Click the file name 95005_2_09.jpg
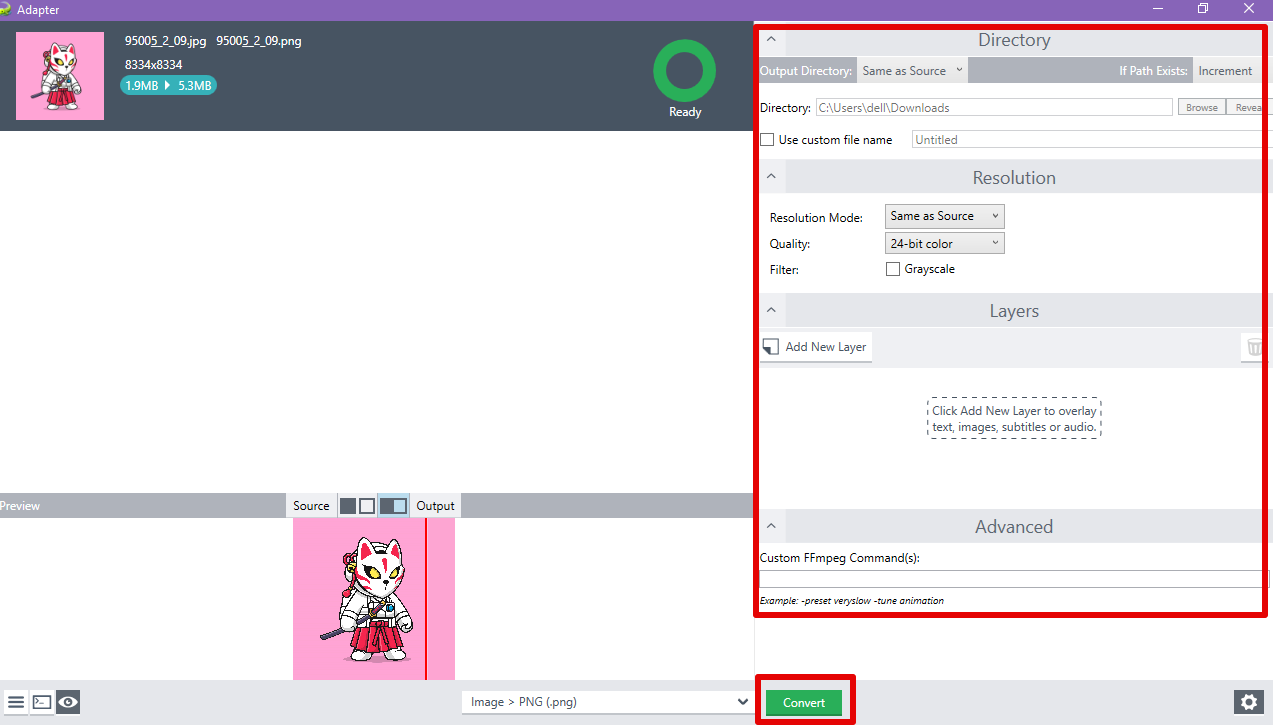This screenshot has height=727, width=1273. [x=165, y=41]
